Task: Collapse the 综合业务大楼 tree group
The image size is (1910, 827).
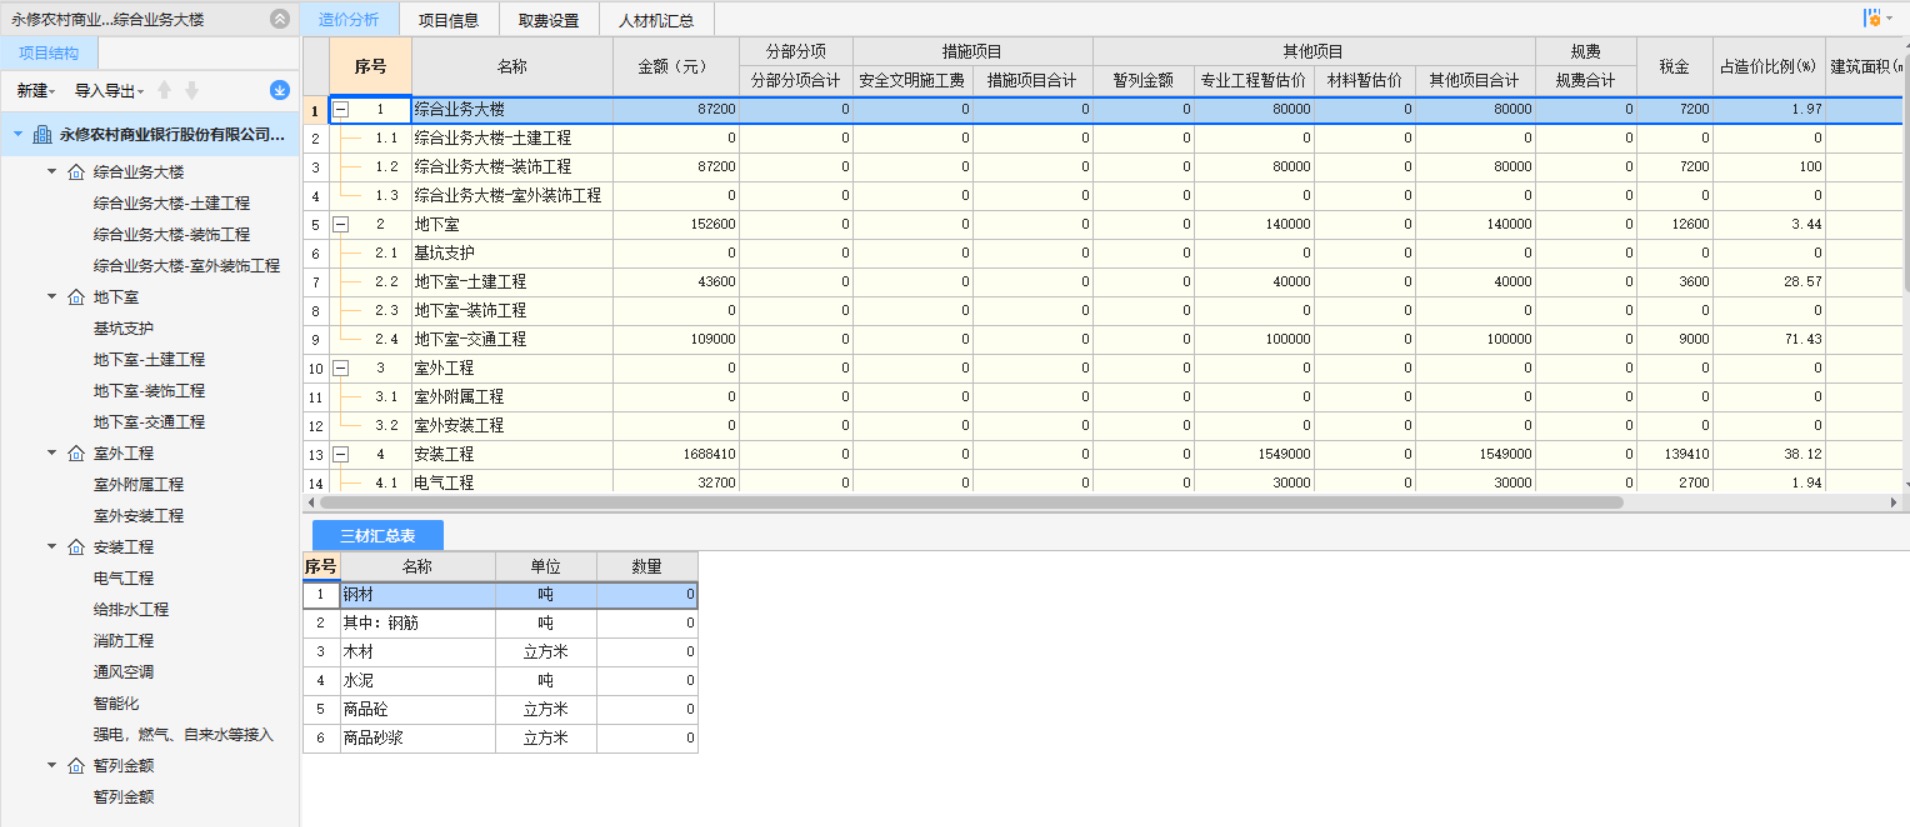Action: (52, 172)
